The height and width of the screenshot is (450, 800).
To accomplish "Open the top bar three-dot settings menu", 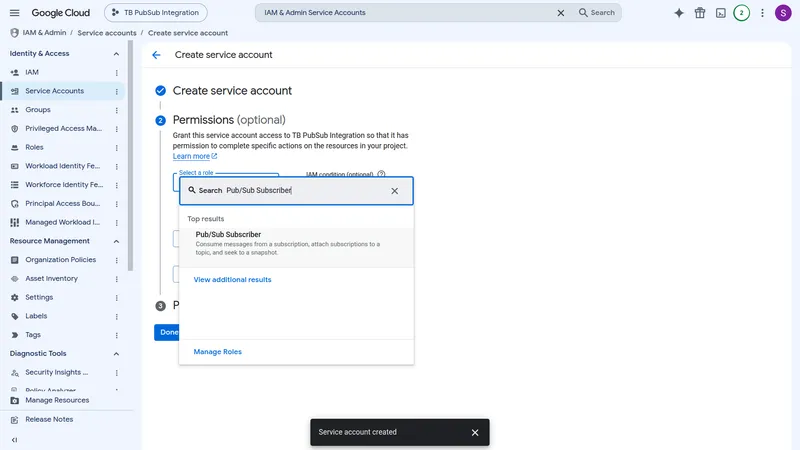I will (x=762, y=13).
